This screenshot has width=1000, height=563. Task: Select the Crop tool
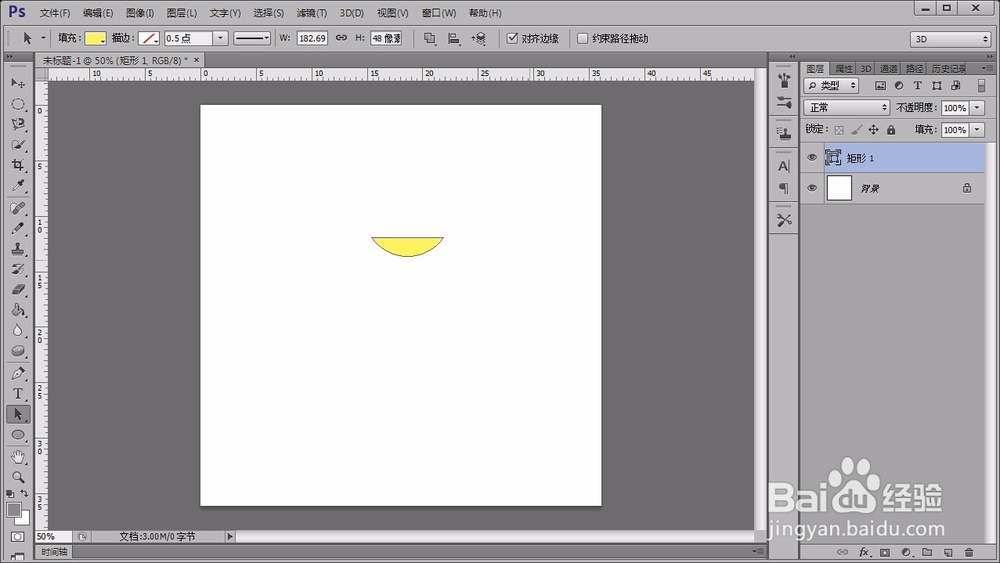click(18, 165)
